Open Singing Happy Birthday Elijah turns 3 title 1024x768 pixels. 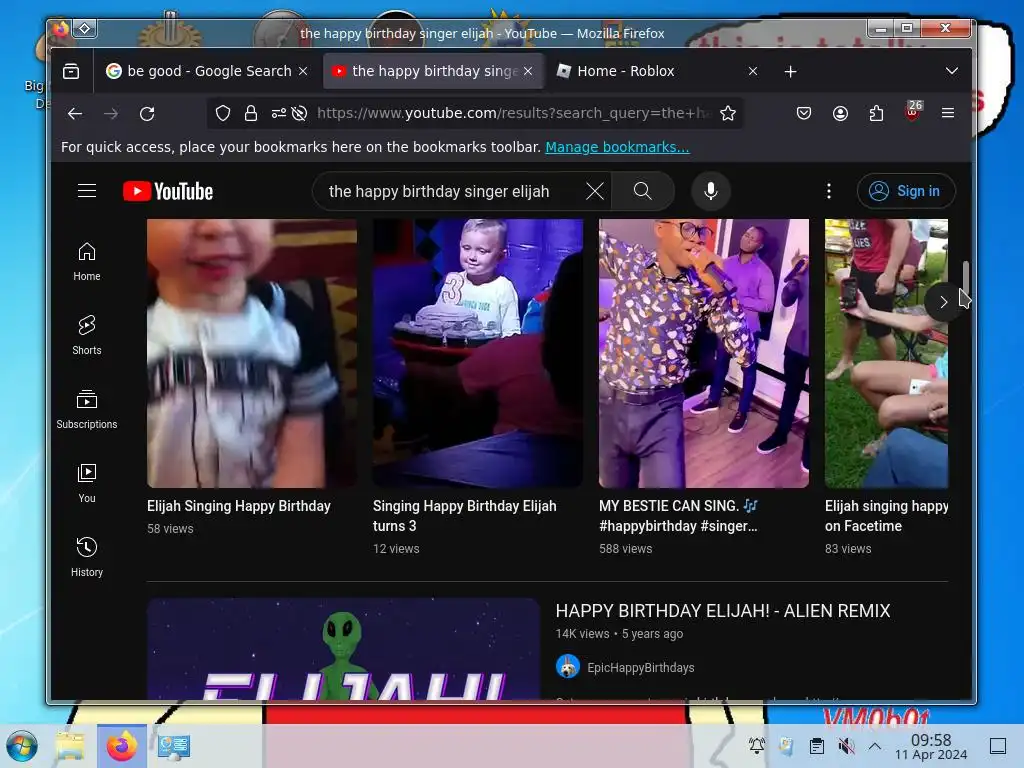click(x=464, y=516)
